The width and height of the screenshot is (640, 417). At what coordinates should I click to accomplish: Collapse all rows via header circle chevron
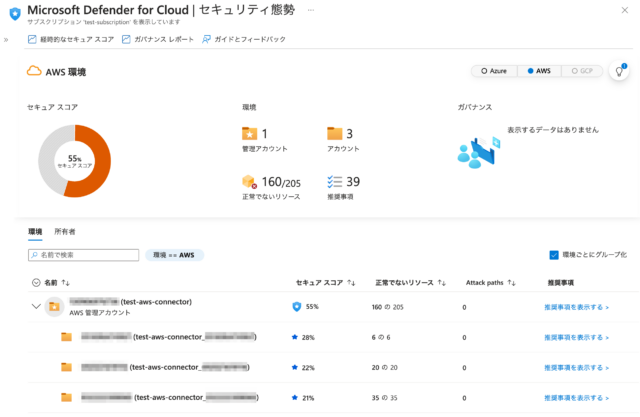click(x=36, y=282)
